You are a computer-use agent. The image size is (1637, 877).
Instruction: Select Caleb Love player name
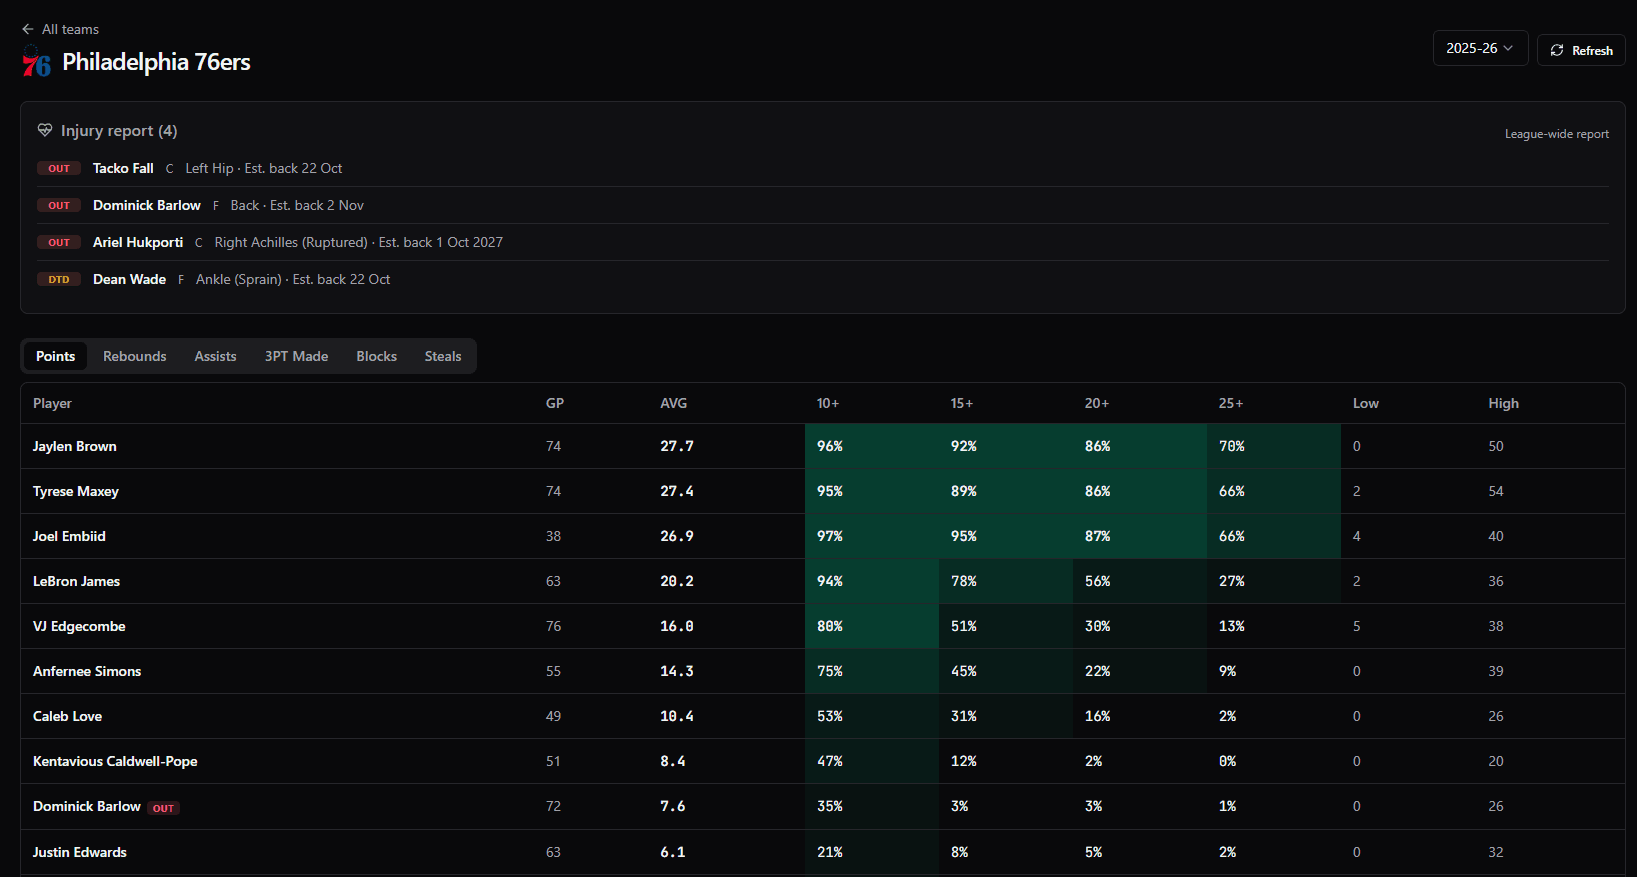pyautogui.click(x=67, y=716)
